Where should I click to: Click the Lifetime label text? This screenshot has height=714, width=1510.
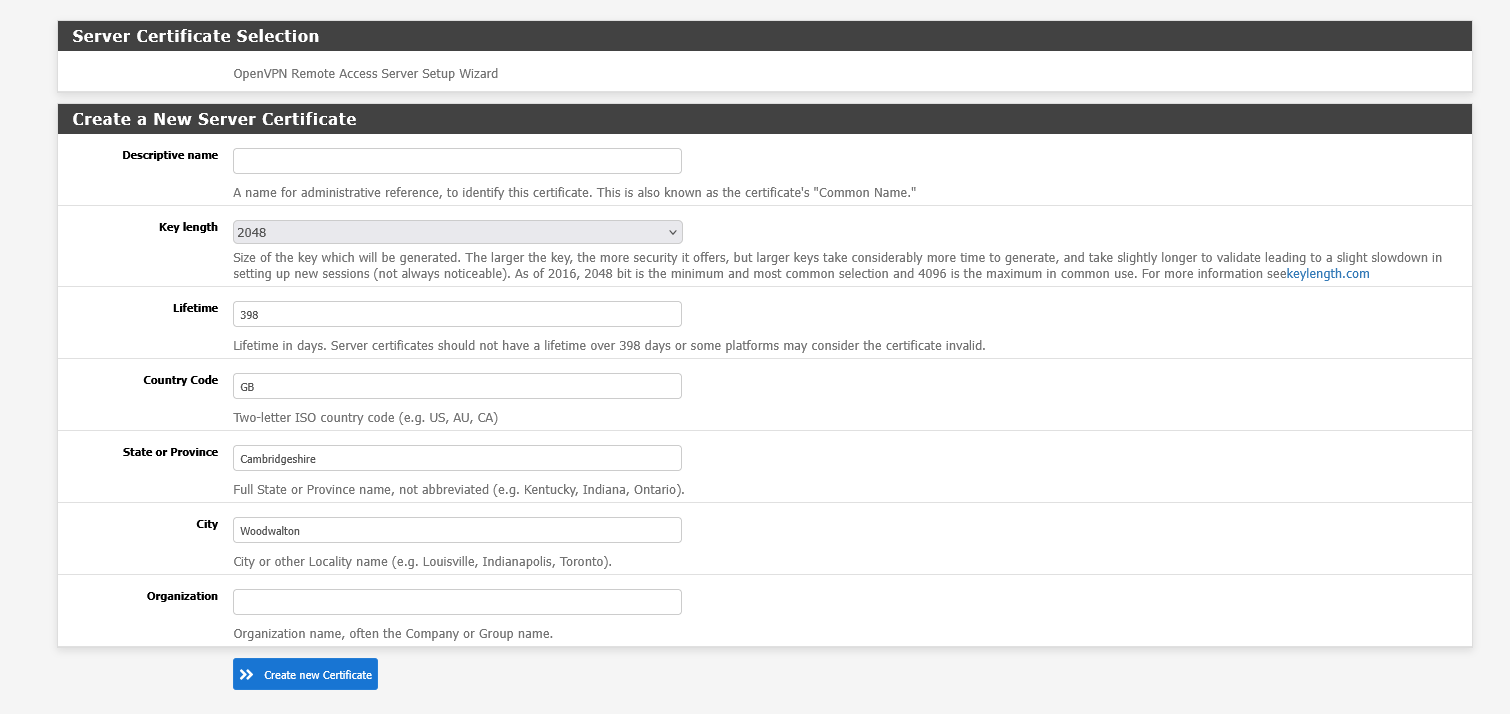196,308
